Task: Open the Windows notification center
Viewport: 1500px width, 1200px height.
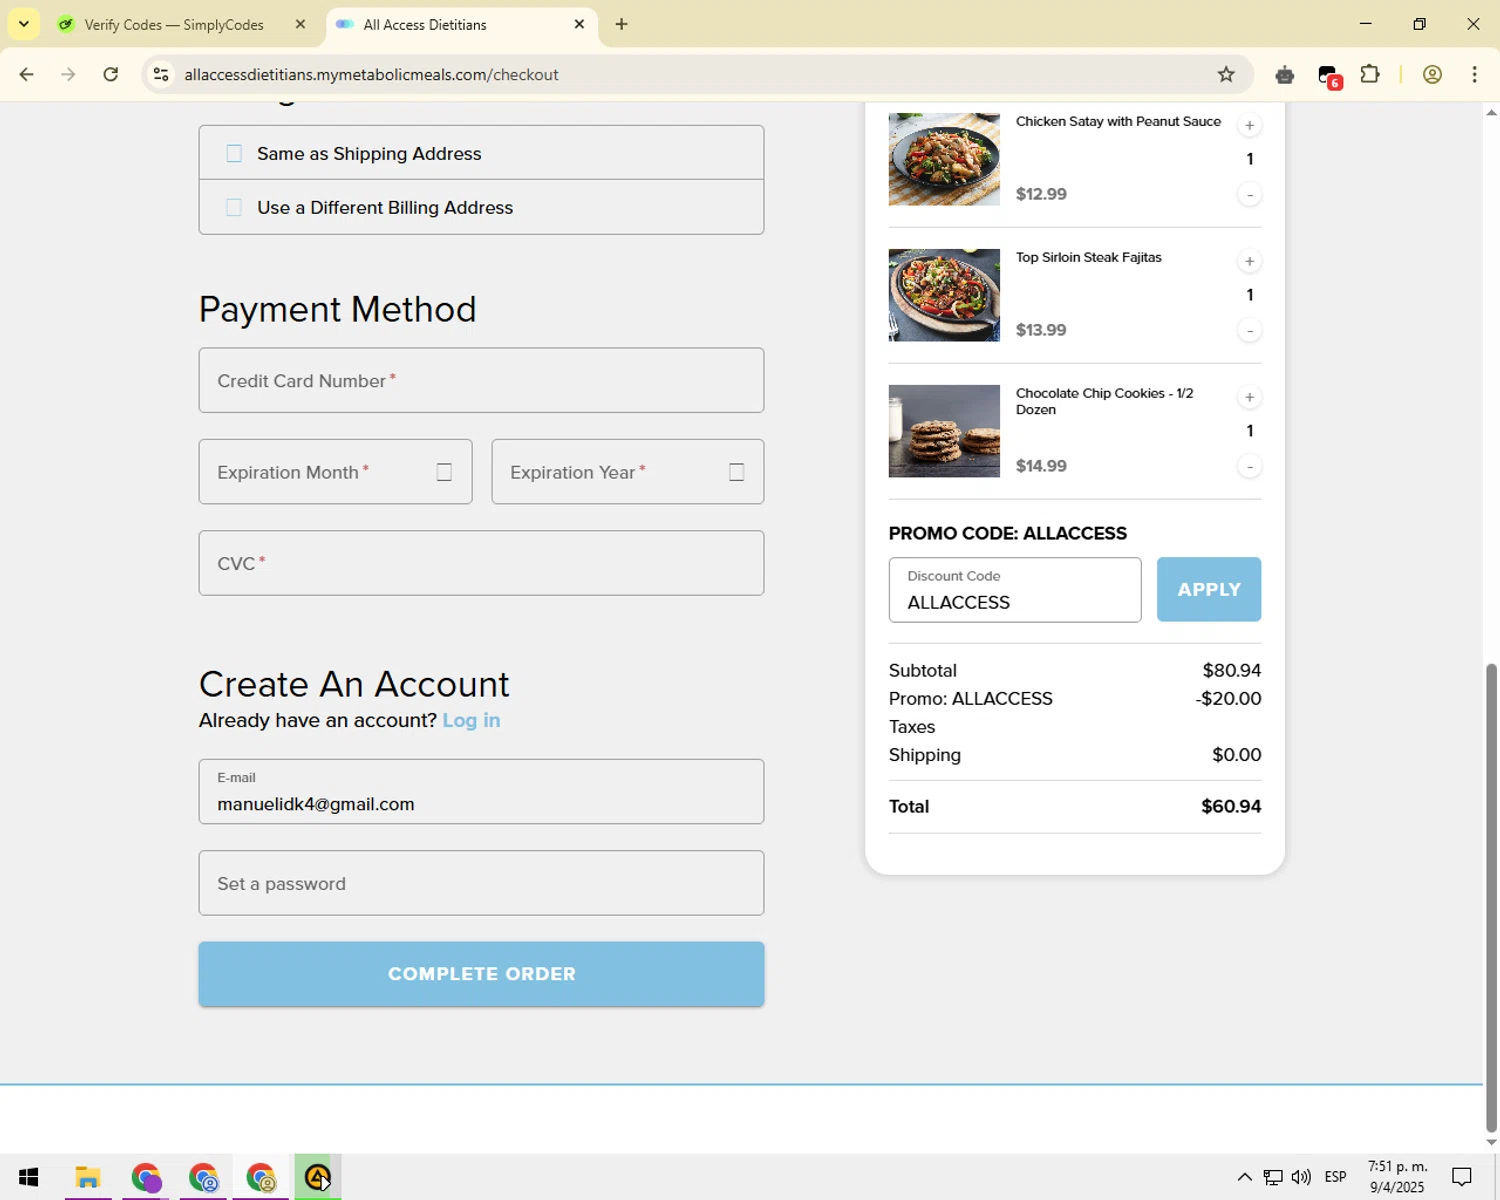Action: tap(1462, 1177)
